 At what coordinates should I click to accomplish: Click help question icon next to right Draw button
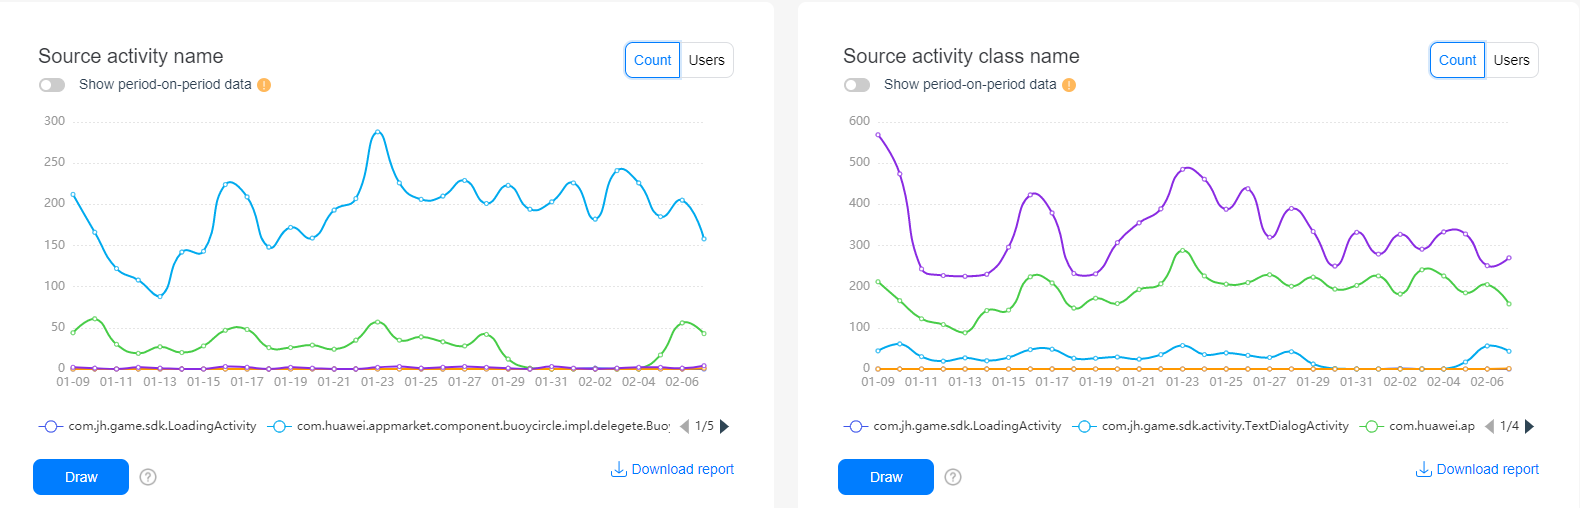click(x=953, y=477)
